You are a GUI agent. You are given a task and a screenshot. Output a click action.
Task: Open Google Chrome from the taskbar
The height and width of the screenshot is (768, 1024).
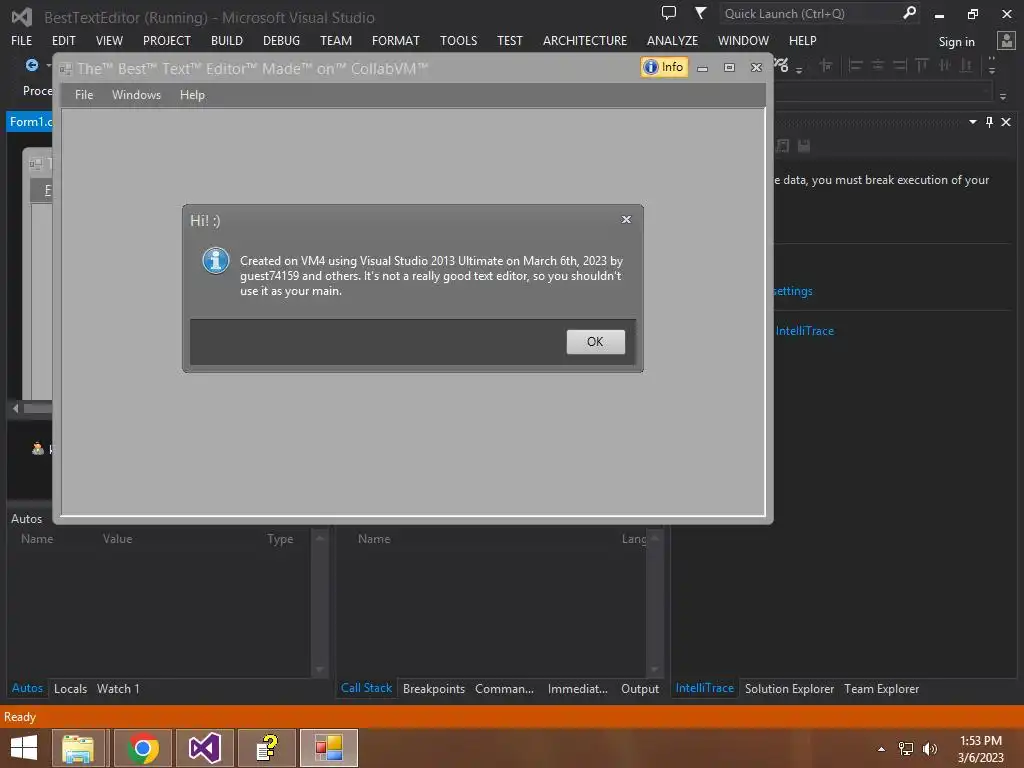click(143, 748)
